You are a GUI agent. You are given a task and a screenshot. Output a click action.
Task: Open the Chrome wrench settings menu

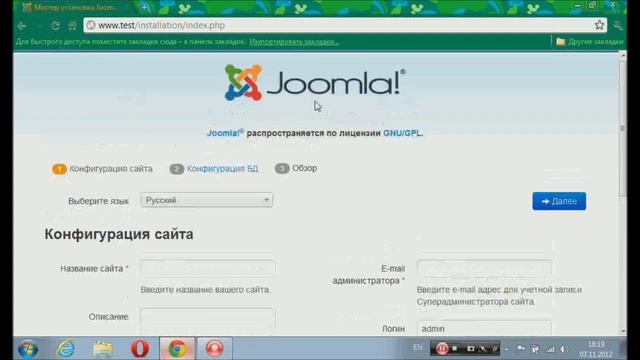click(618, 26)
